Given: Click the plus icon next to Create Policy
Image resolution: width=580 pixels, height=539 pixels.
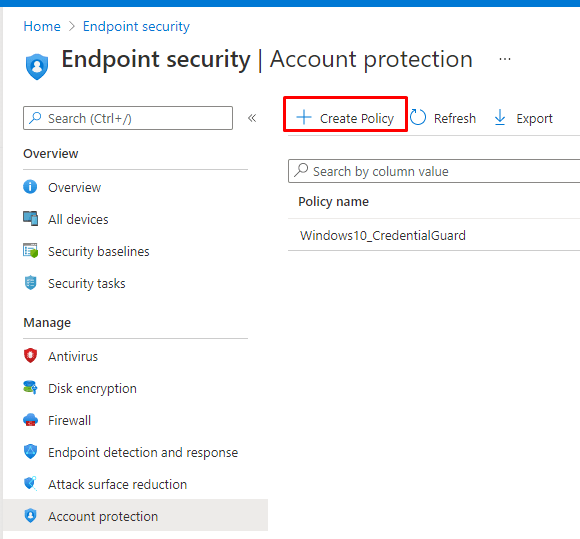Looking at the screenshot, I should [x=304, y=117].
